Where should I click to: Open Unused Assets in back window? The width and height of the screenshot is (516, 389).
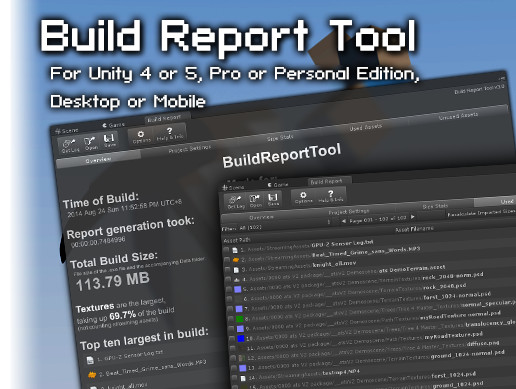(458, 116)
